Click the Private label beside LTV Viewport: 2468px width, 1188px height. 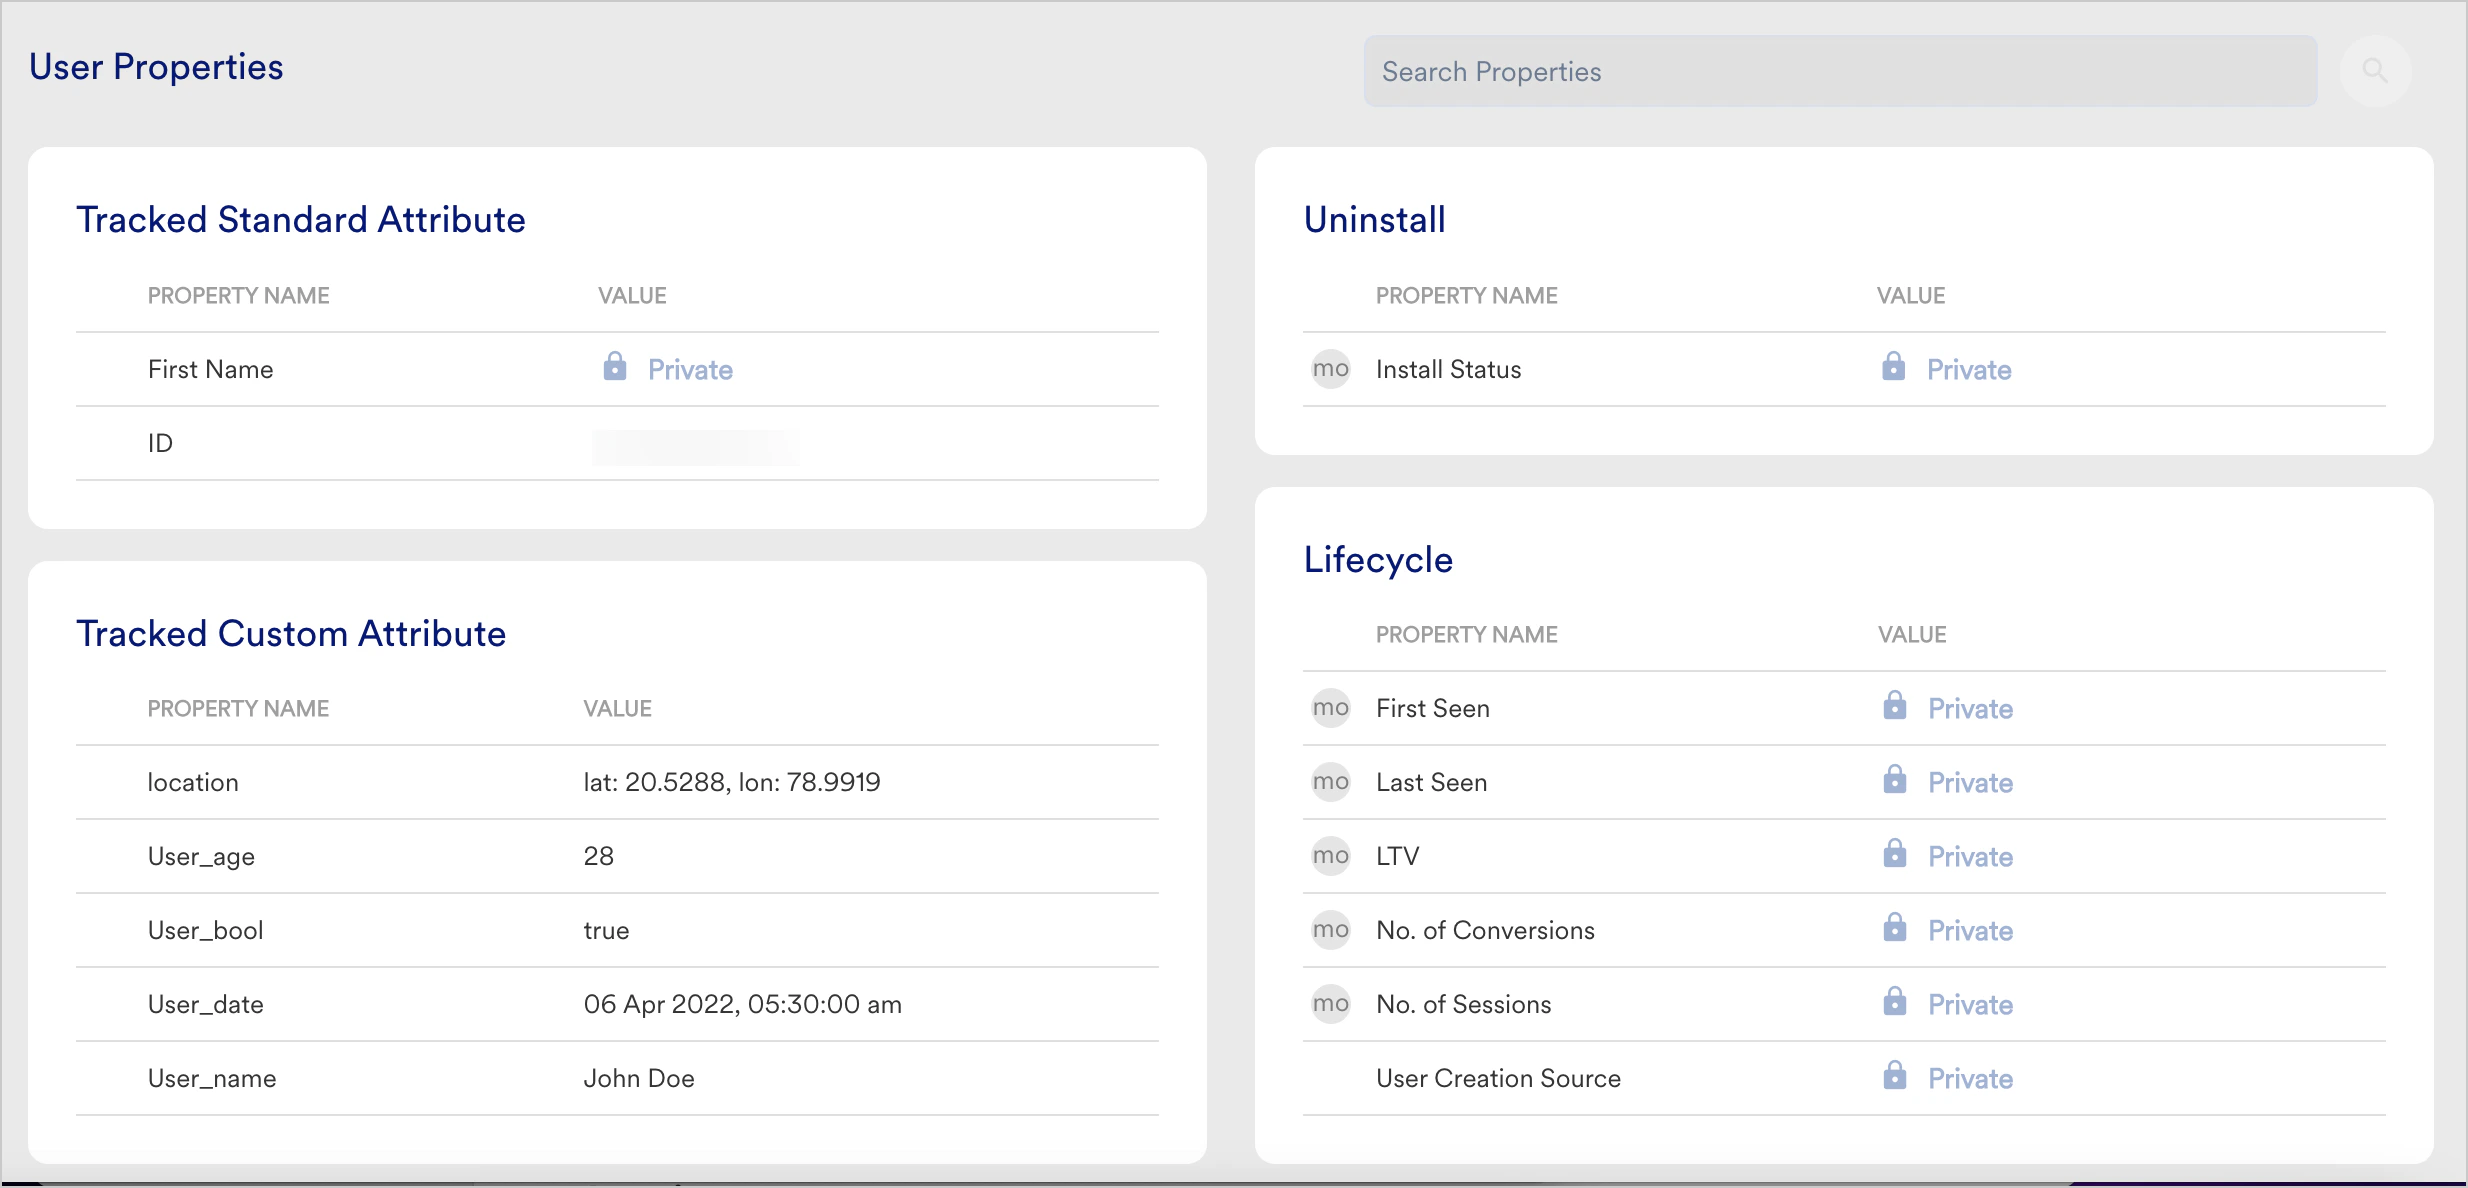click(x=1969, y=855)
